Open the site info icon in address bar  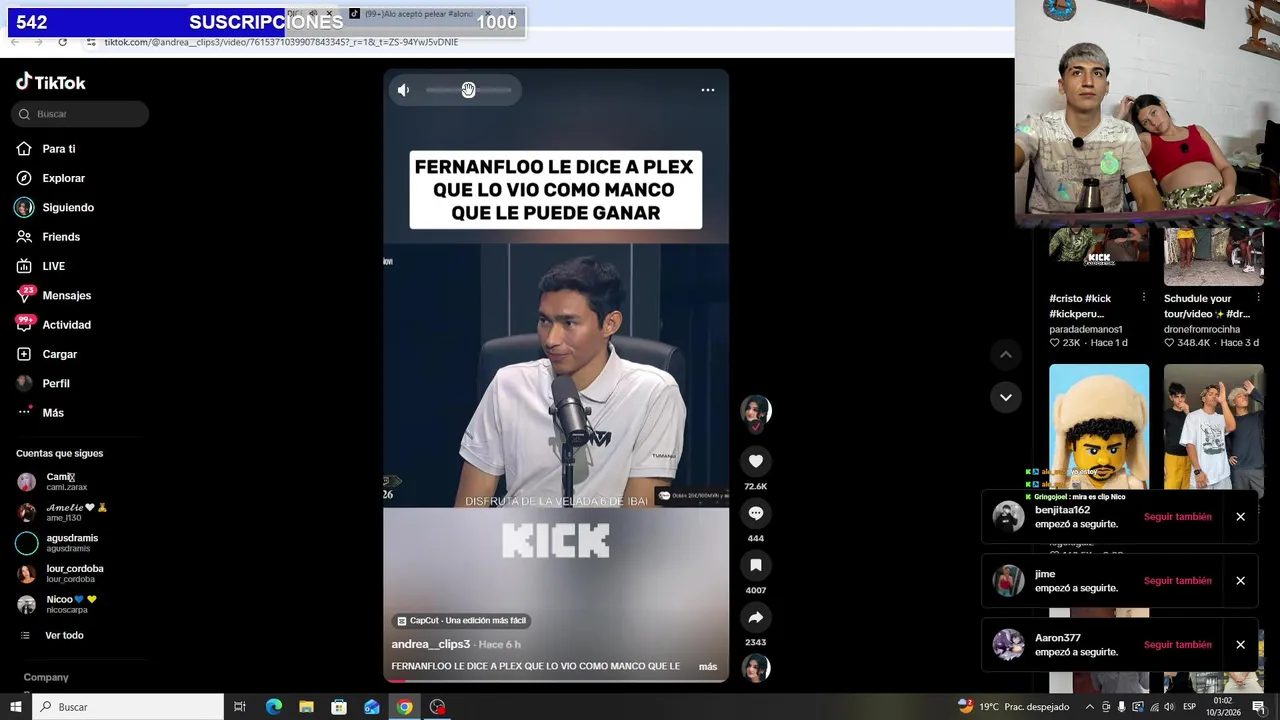(91, 42)
